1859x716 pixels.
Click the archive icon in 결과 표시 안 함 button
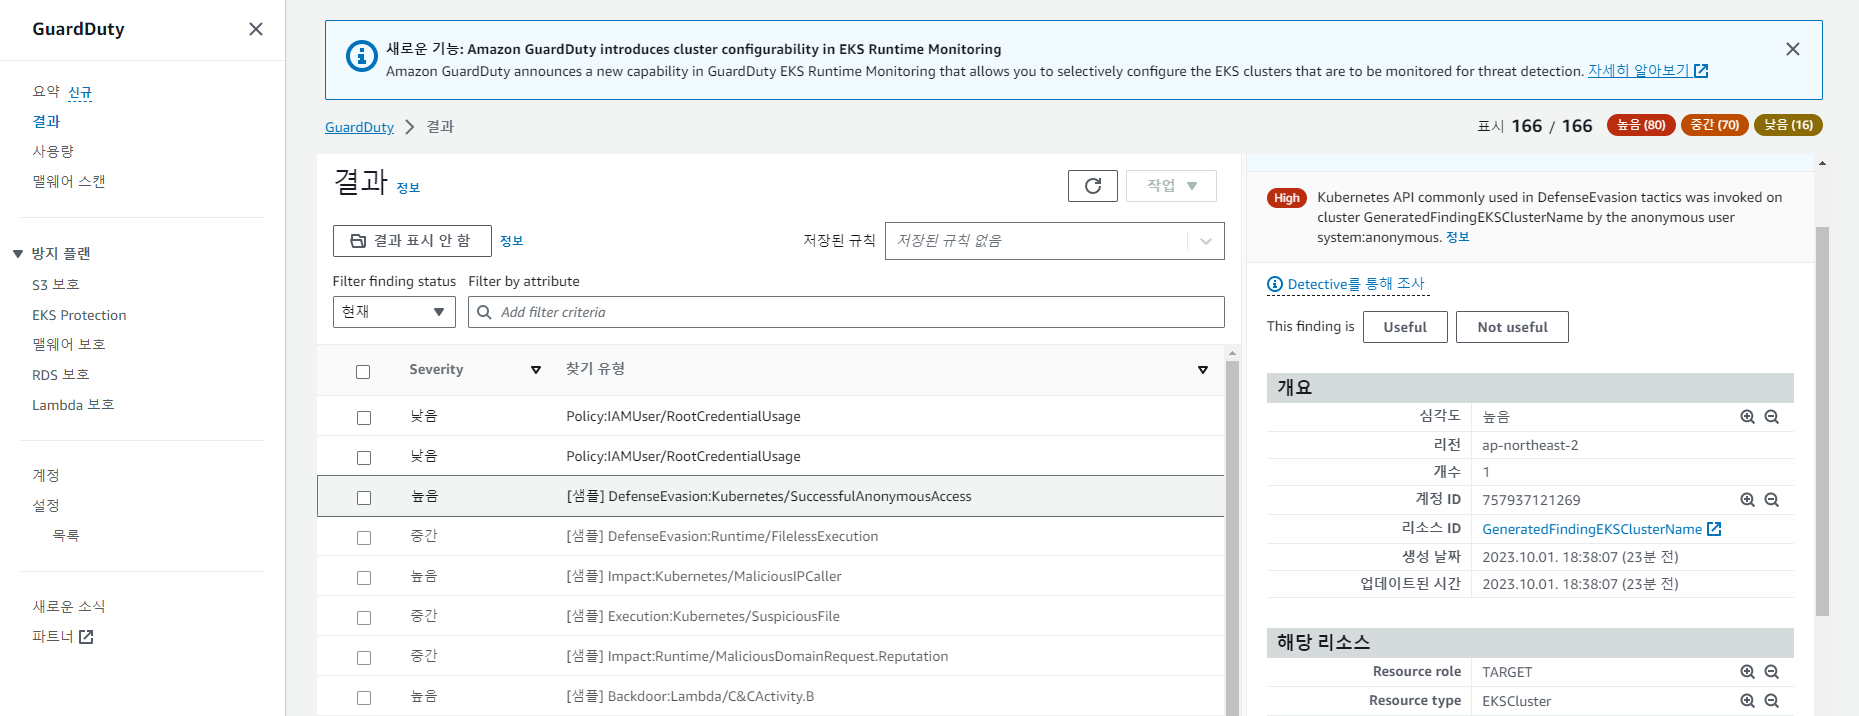pos(358,241)
